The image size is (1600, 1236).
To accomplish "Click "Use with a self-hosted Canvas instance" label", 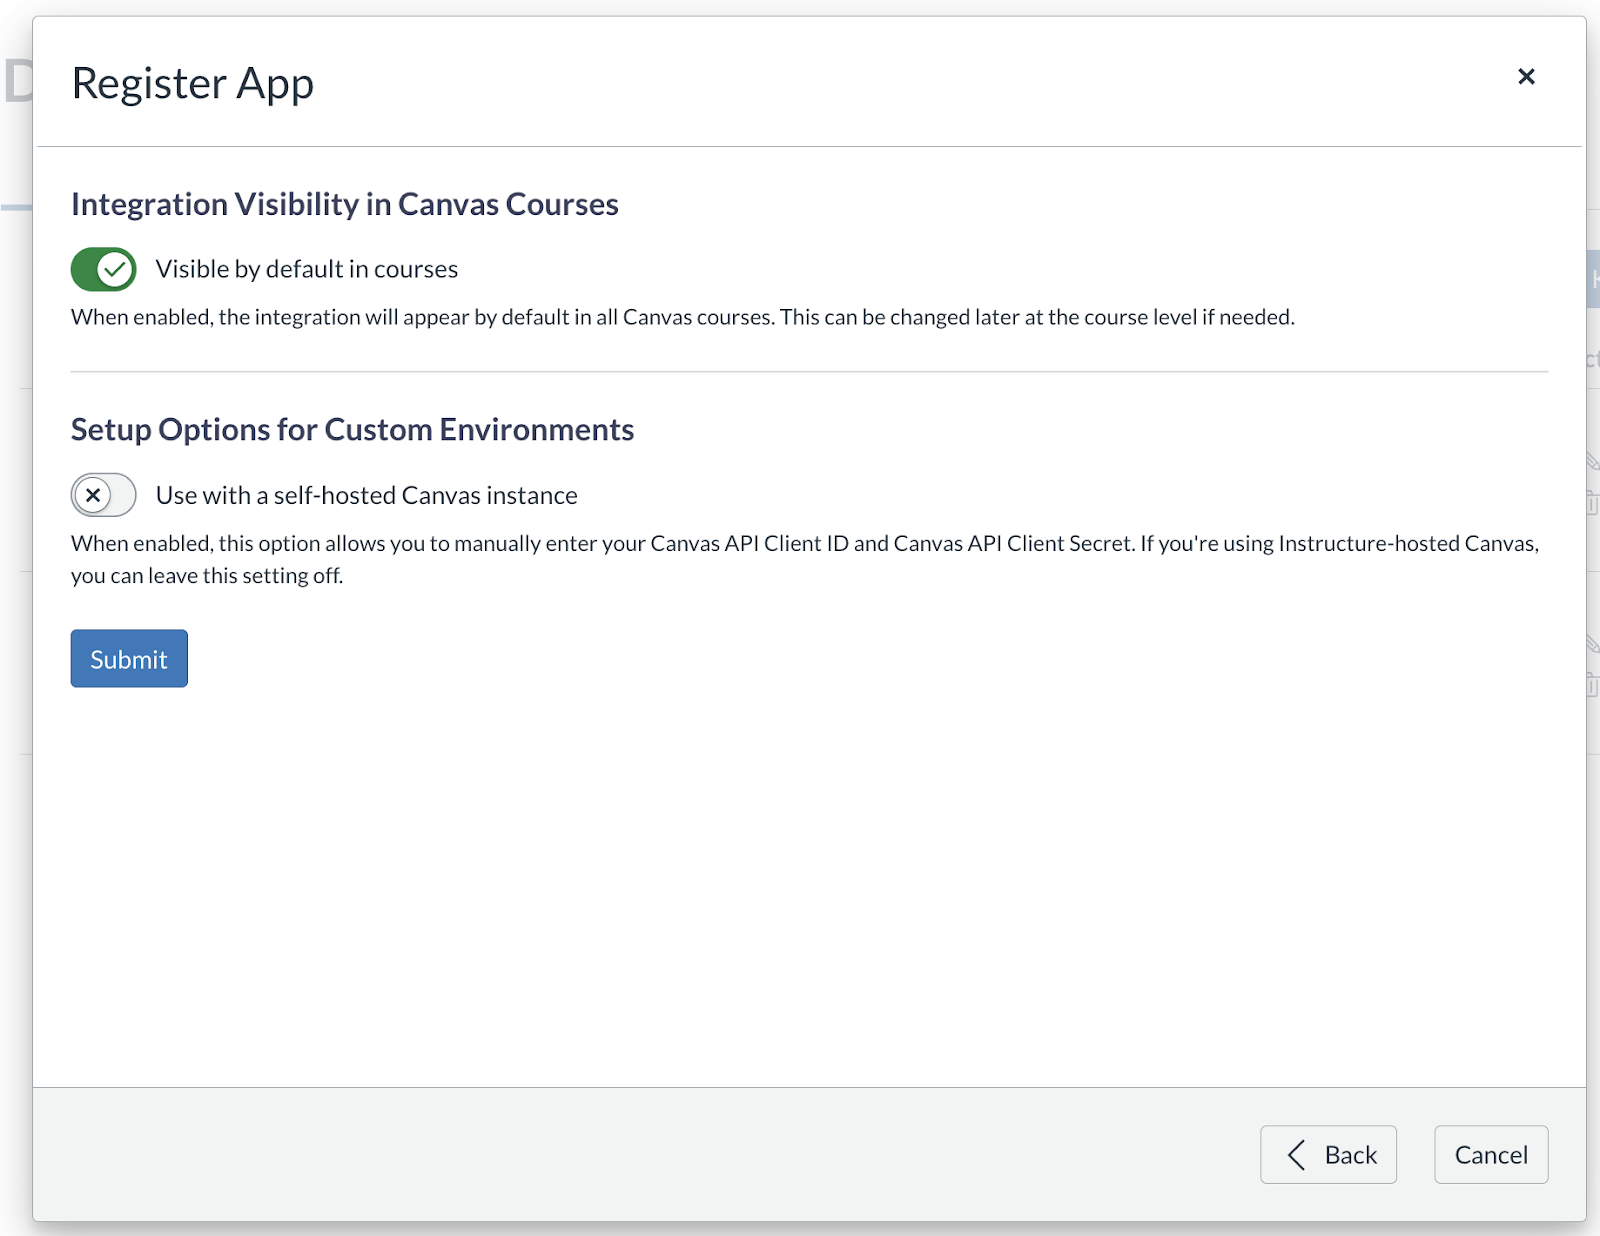I will pos(367,495).
